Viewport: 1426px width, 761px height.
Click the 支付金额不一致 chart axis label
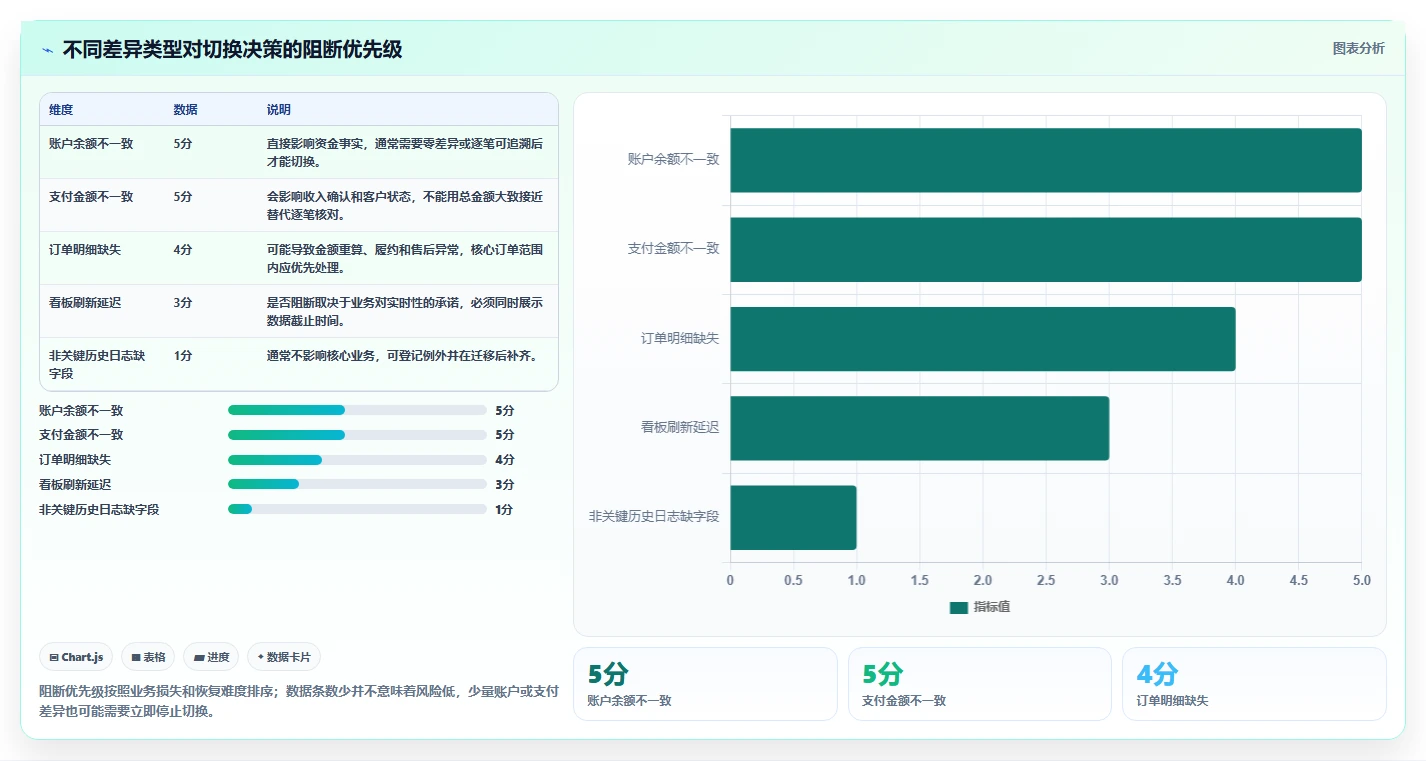pyautogui.click(x=673, y=249)
